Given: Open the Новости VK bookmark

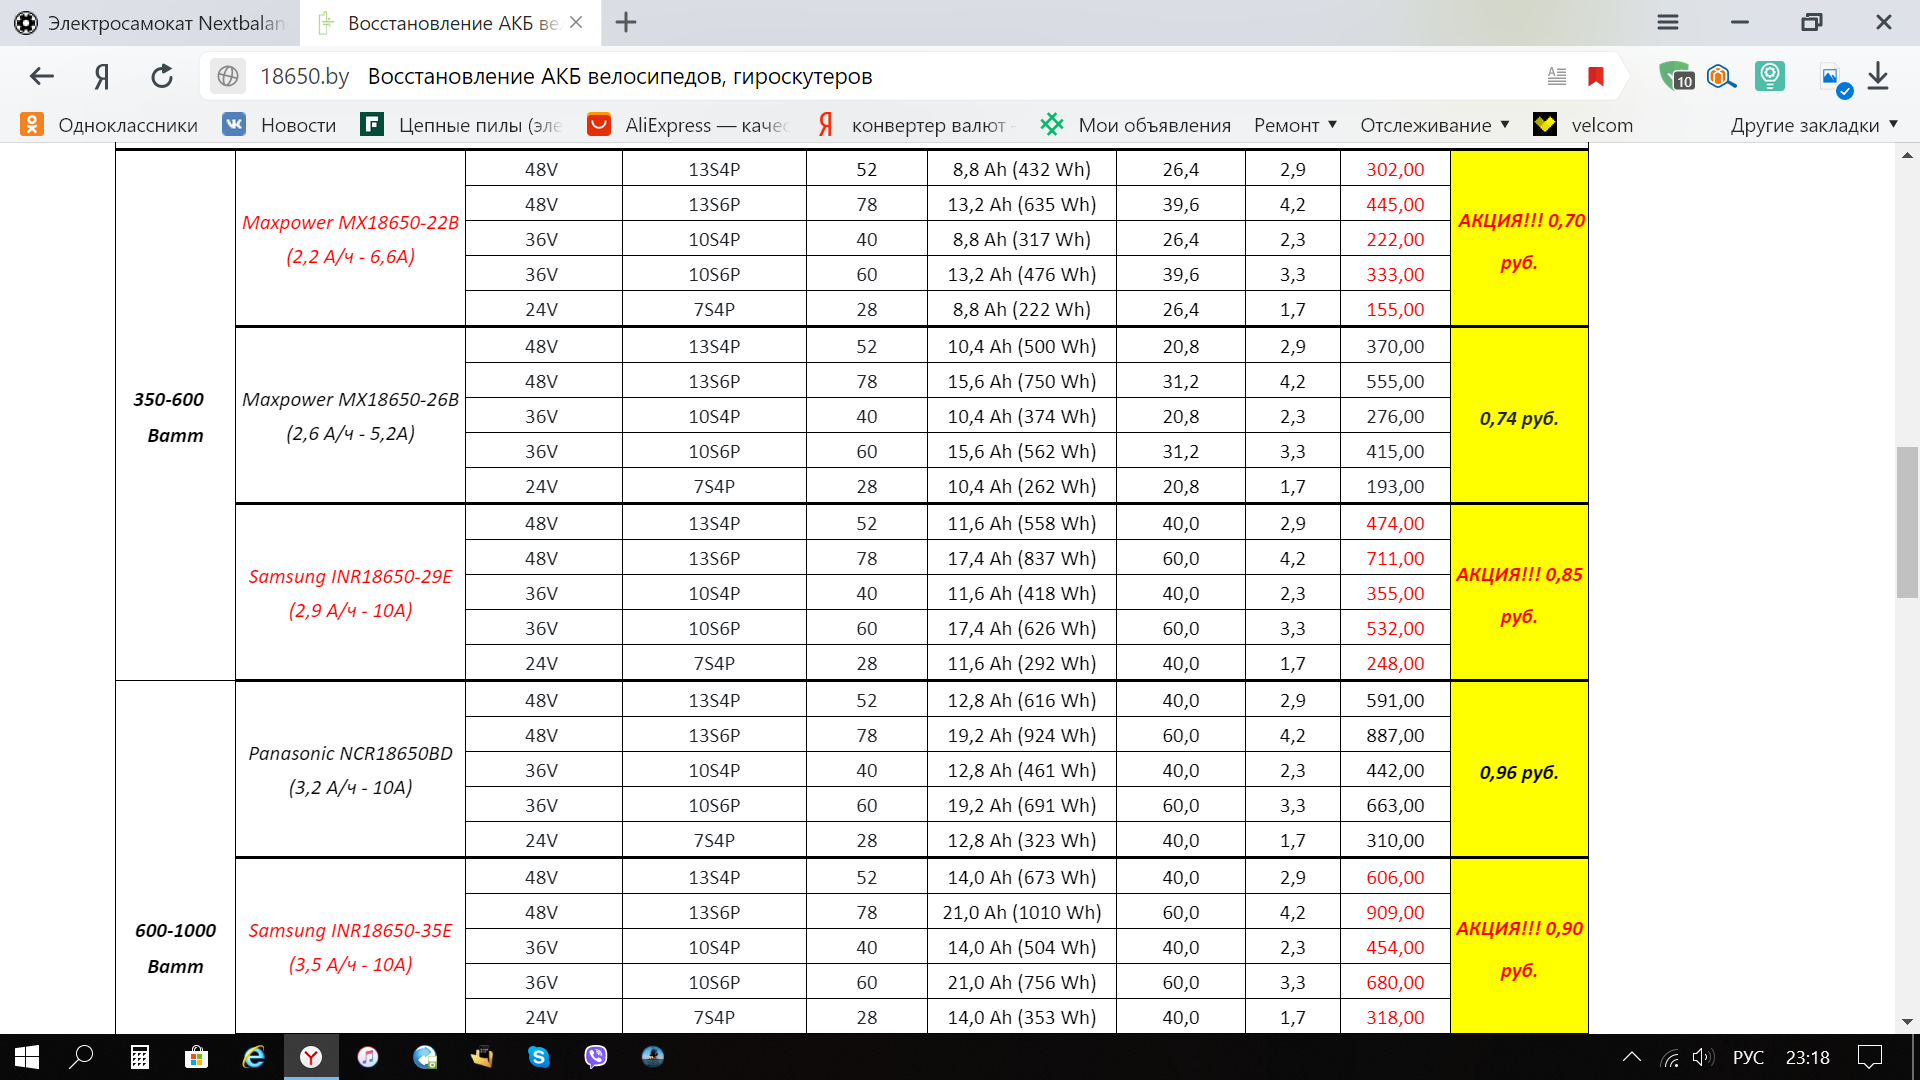Looking at the screenshot, I should 280,125.
